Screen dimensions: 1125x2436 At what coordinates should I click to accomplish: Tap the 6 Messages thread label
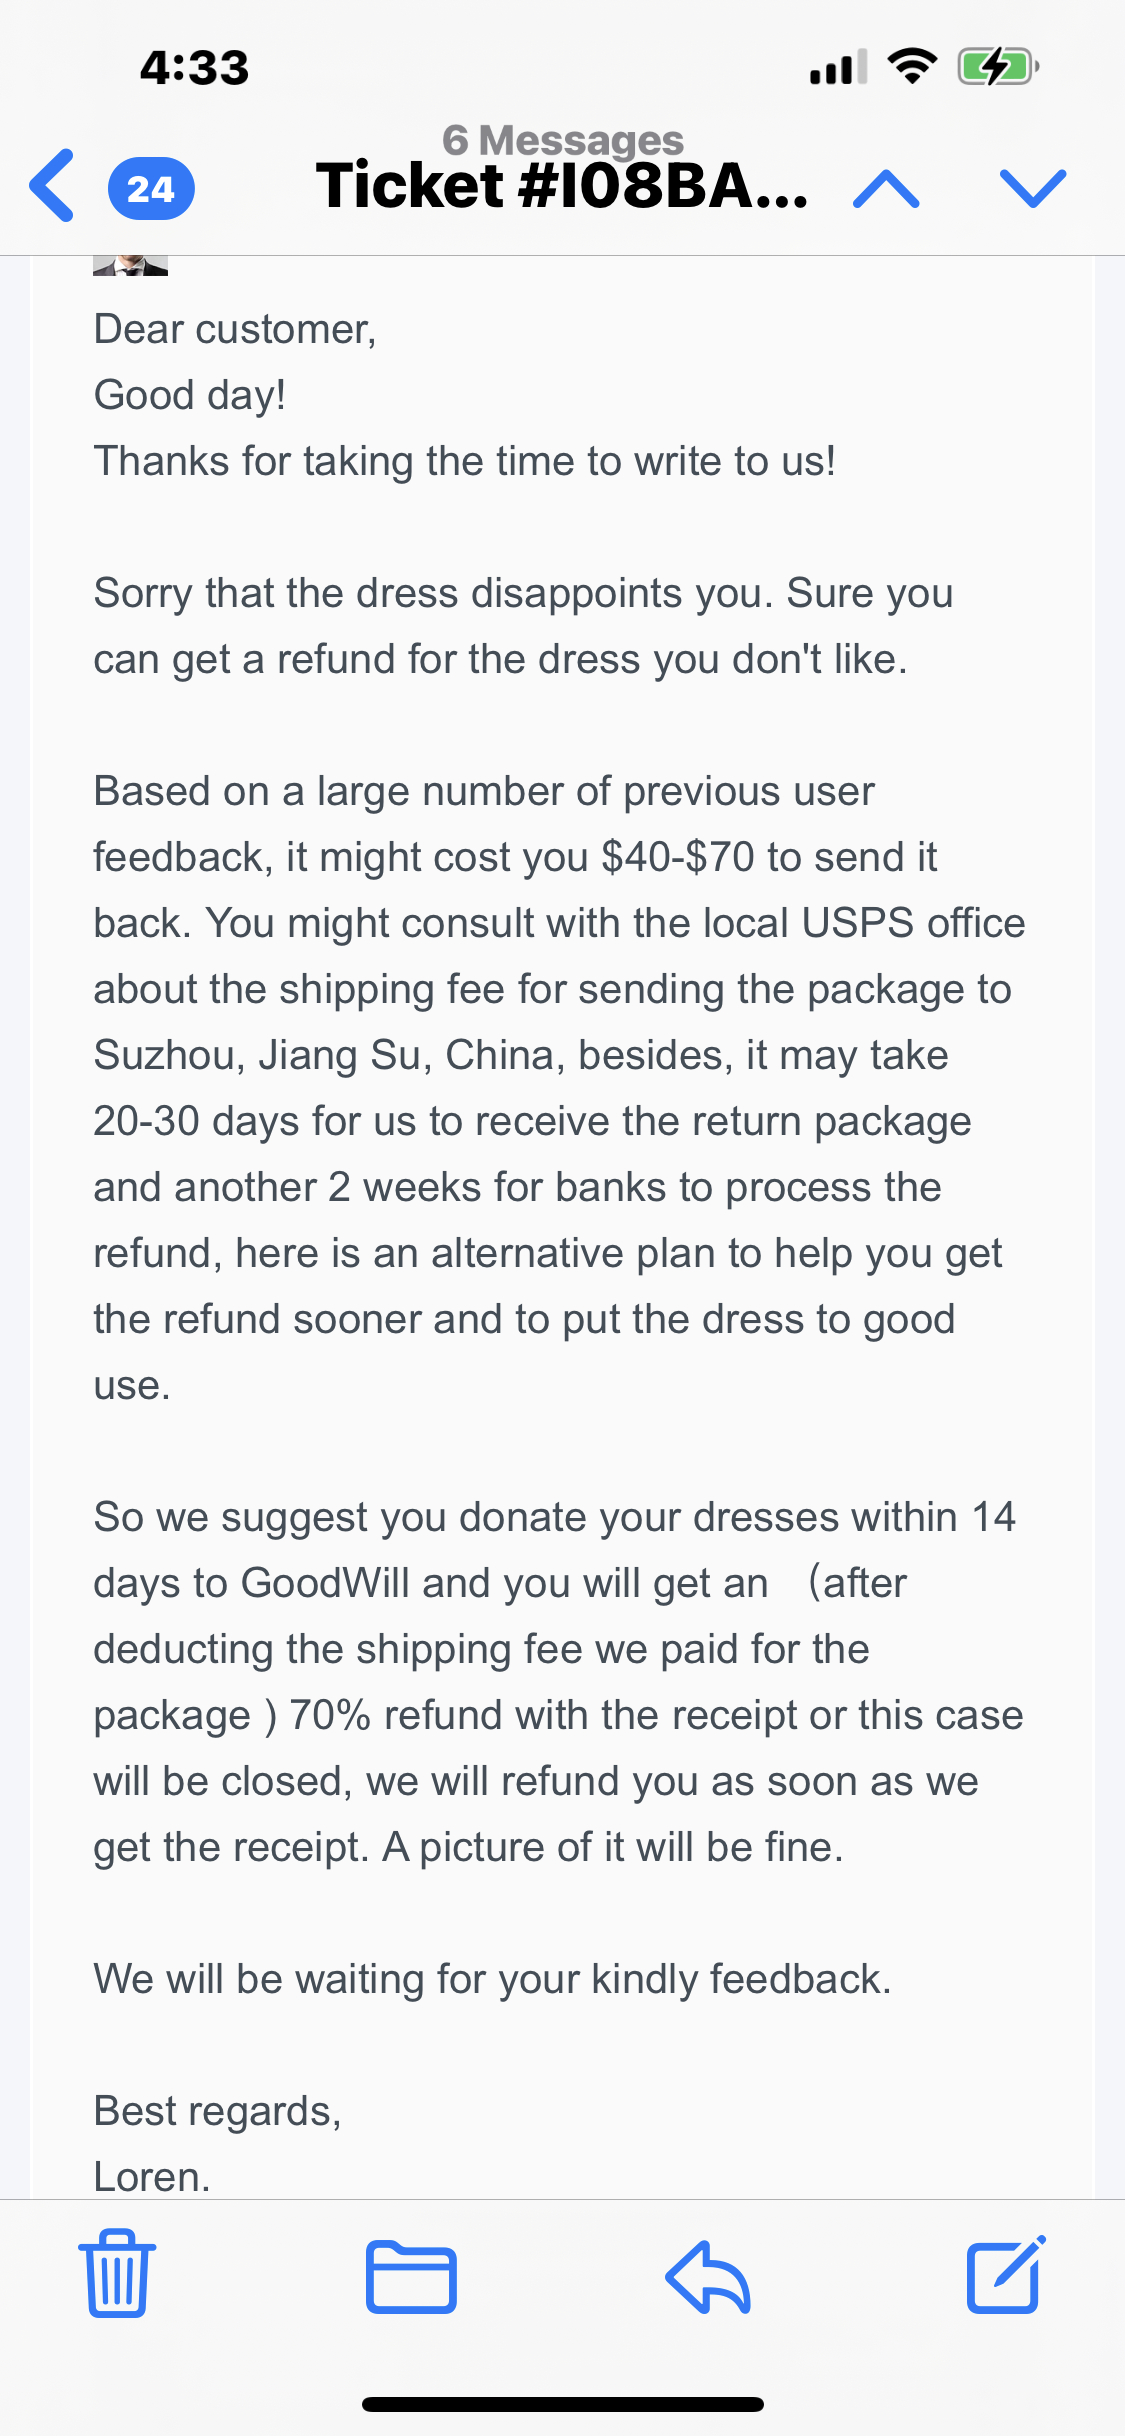563,140
